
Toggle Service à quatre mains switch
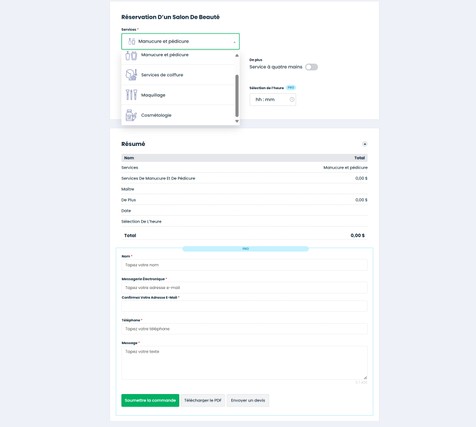pyautogui.click(x=311, y=67)
